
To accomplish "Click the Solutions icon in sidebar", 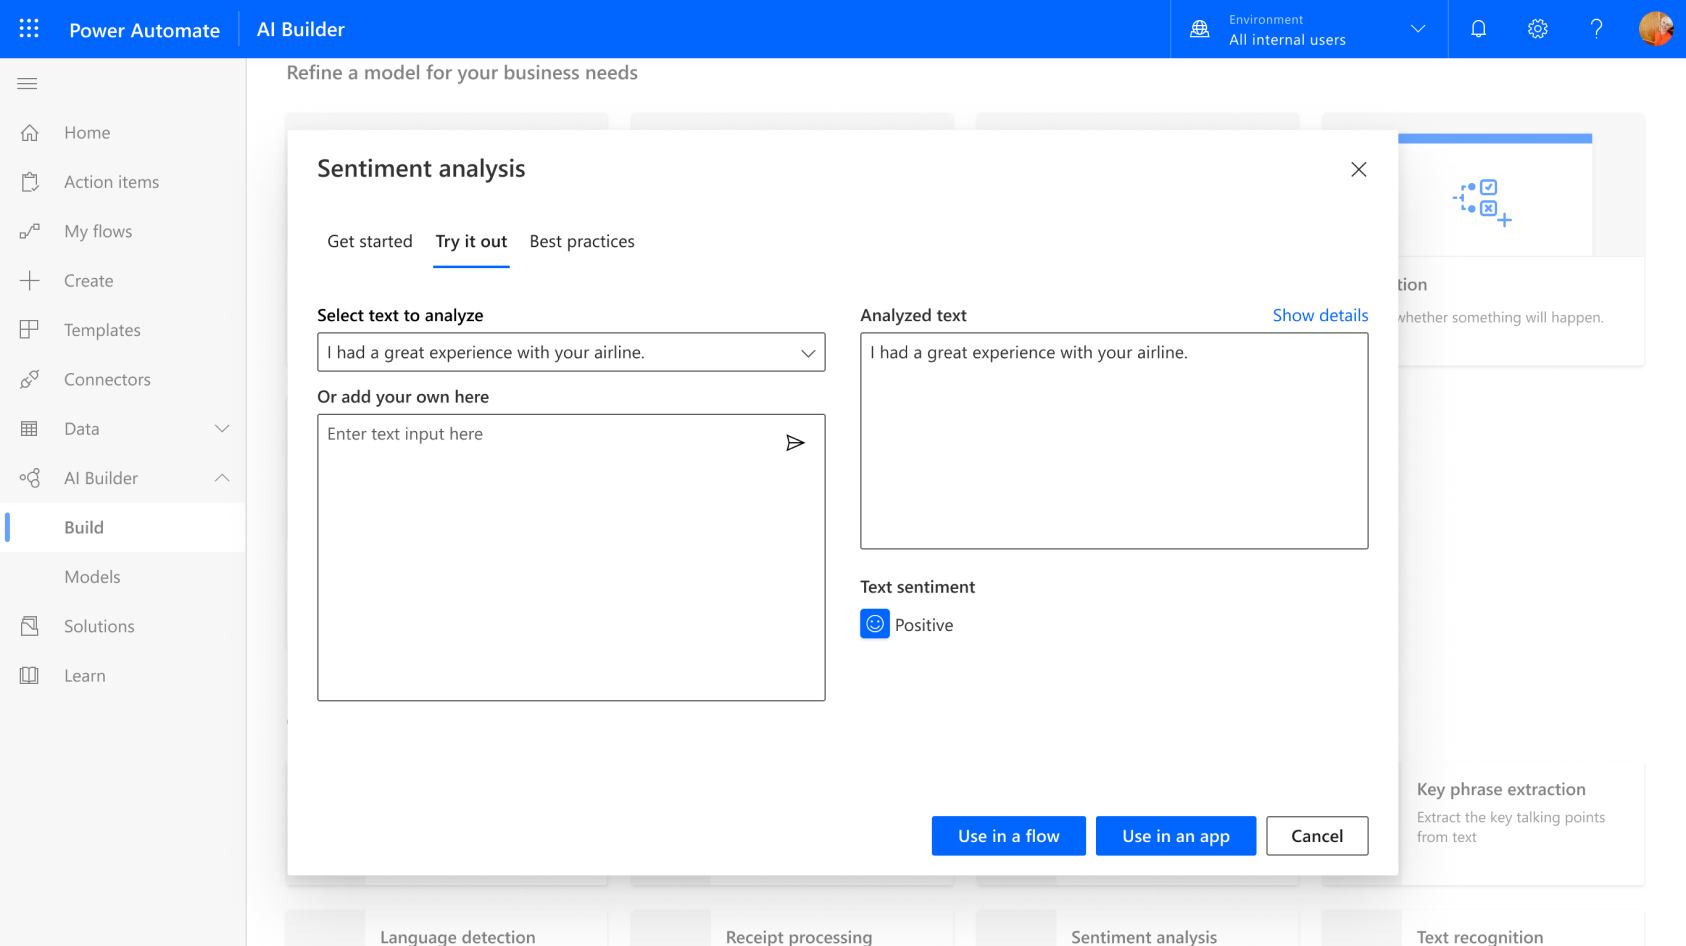I will [30, 626].
